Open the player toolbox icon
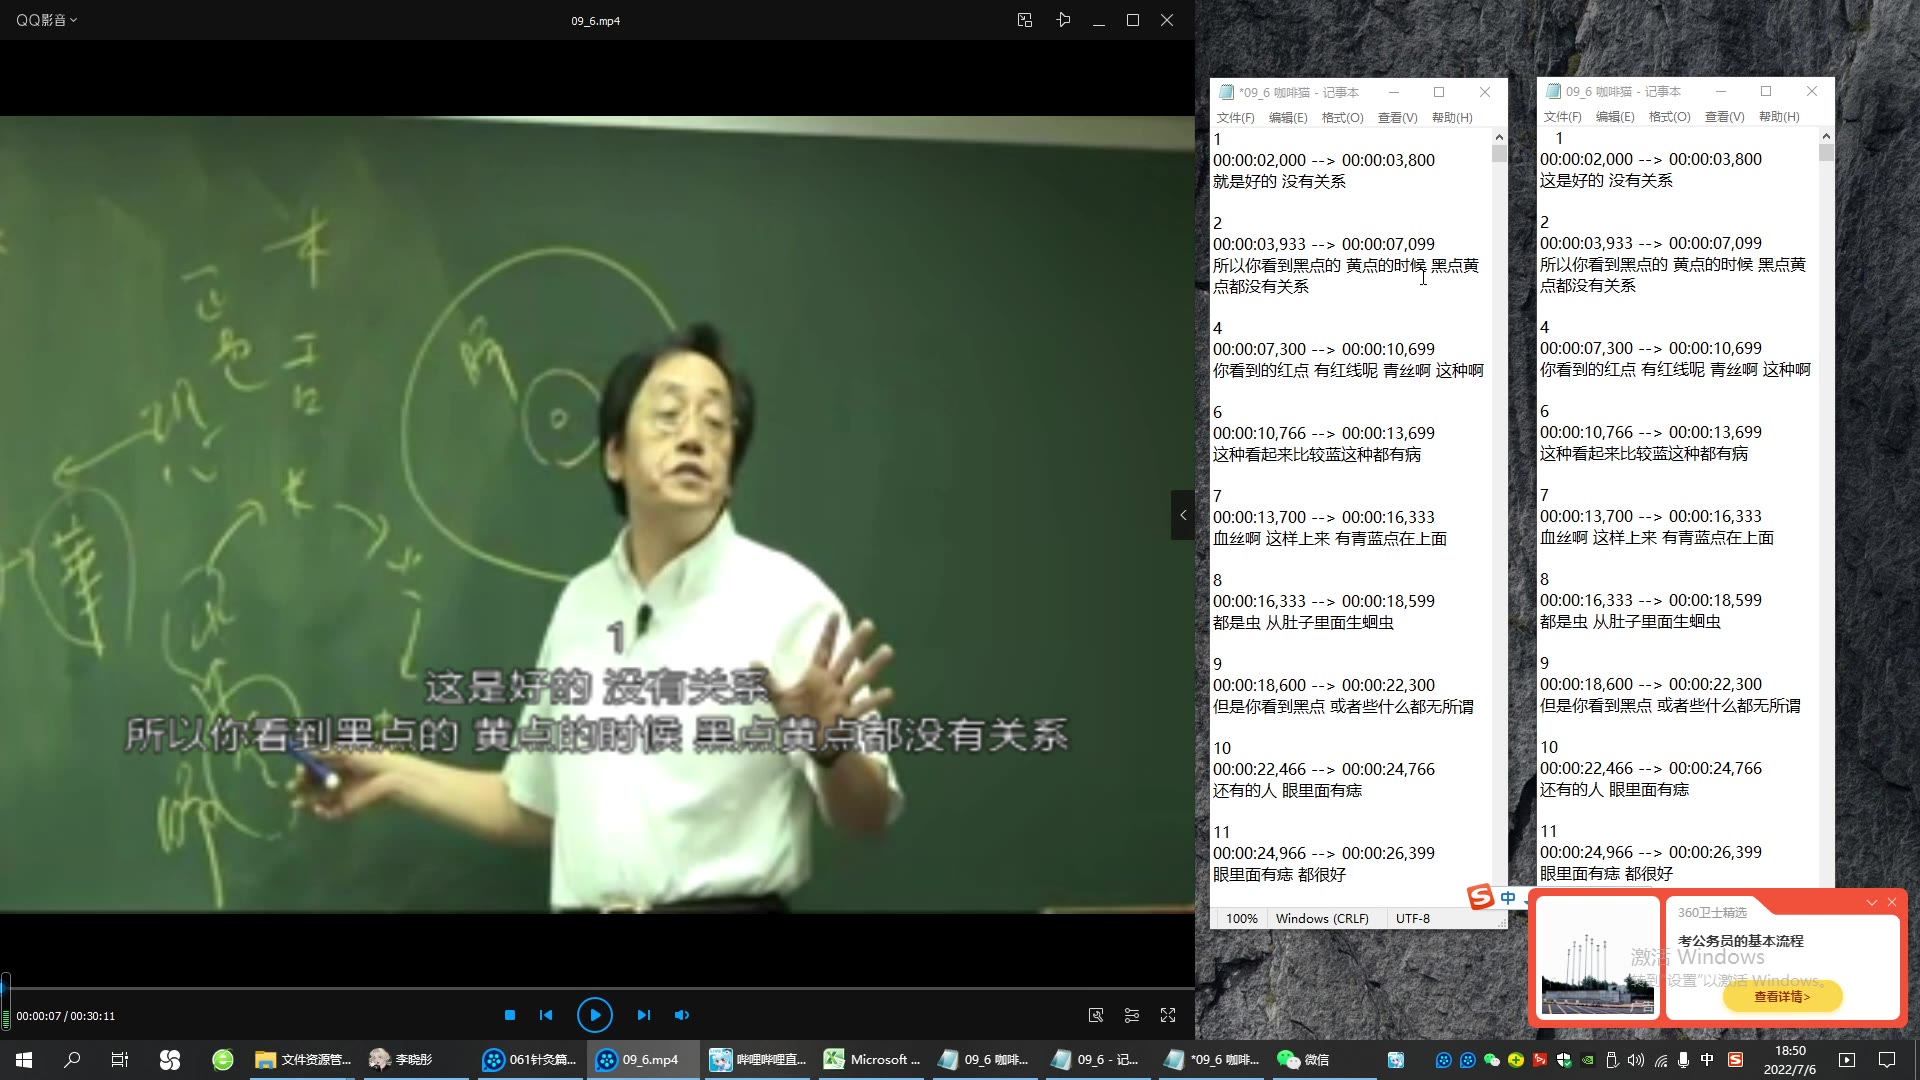 (x=1096, y=1015)
